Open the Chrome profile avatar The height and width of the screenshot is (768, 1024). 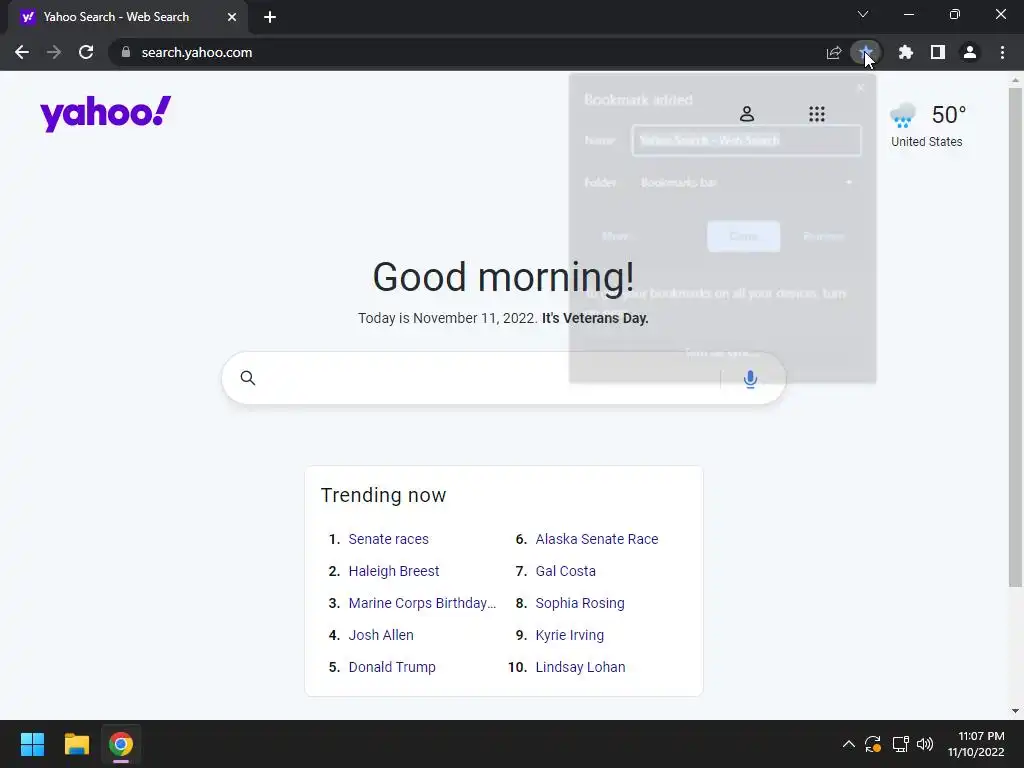(970, 52)
